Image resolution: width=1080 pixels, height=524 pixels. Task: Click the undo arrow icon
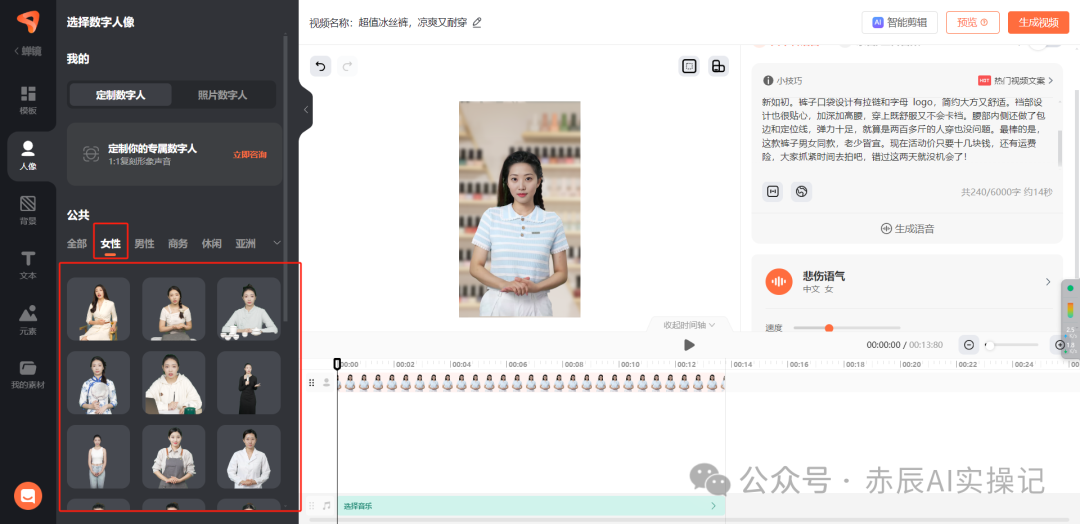[320, 66]
